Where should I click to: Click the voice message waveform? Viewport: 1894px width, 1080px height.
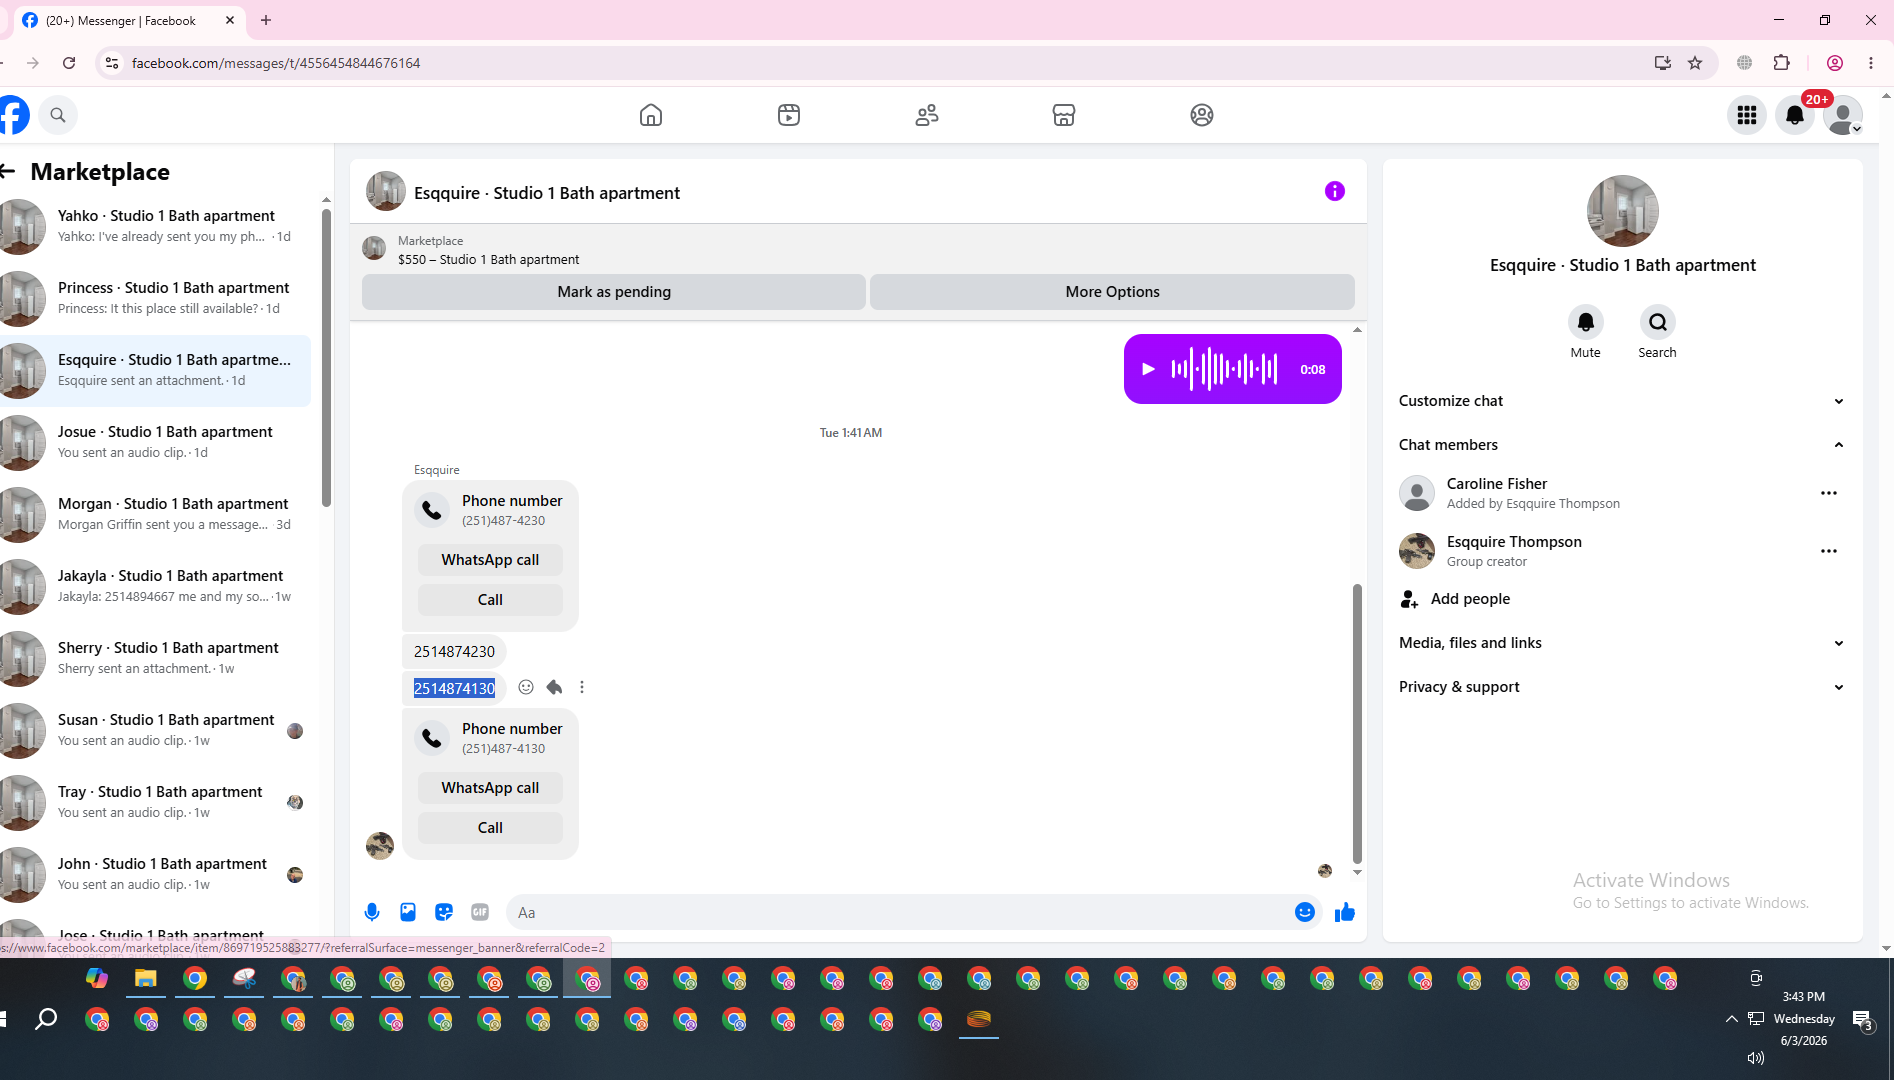1224,369
